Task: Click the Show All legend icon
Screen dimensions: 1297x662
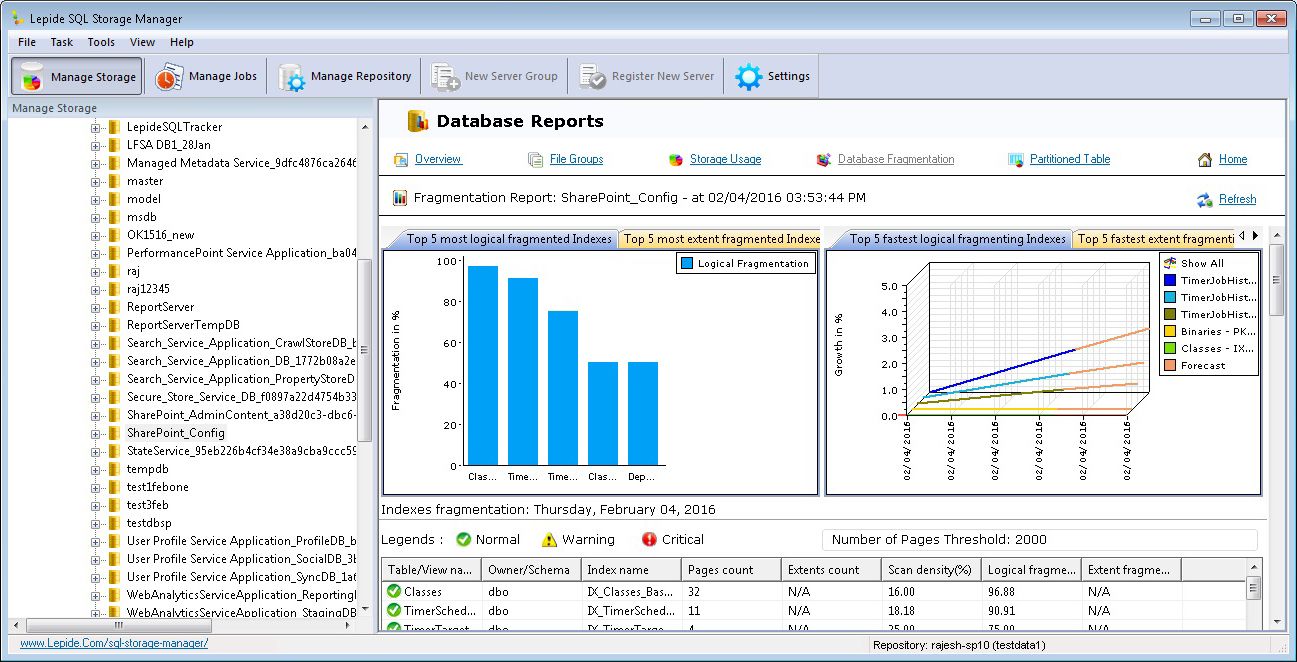Action: point(1170,263)
